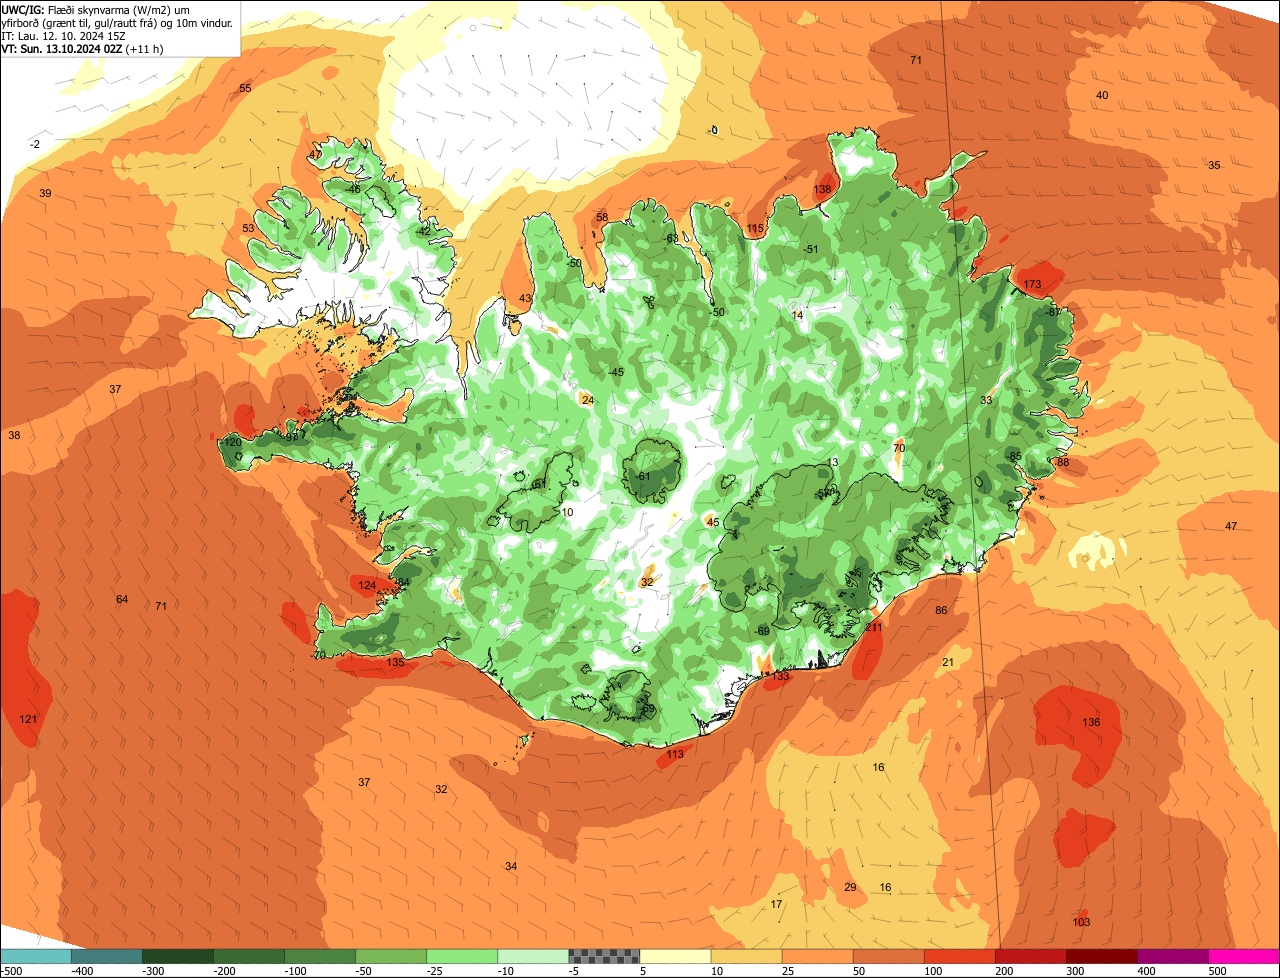The image size is (1280, 978).
Task: Select the legend swatch above the -200 label
Action: pyautogui.click(x=248, y=956)
